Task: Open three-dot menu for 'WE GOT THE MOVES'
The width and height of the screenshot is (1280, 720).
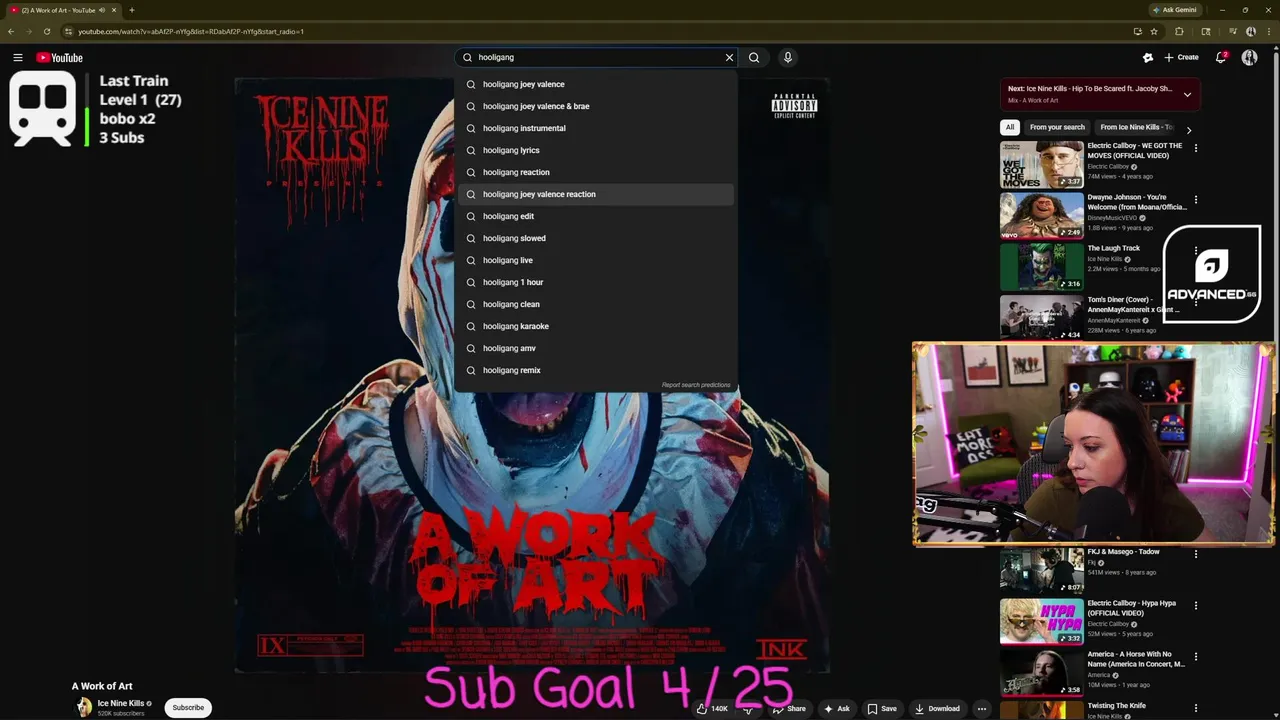Action: click(x=1195, y=148)
